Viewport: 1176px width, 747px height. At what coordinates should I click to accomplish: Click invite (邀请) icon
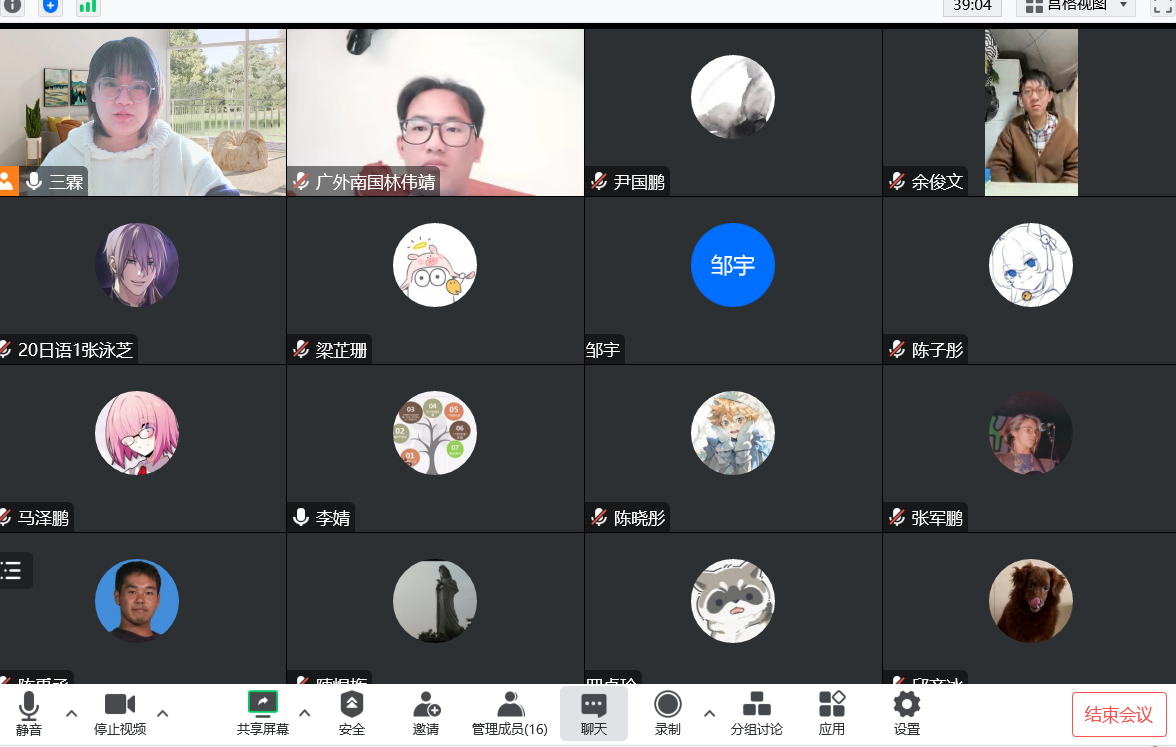click(426, 714)
